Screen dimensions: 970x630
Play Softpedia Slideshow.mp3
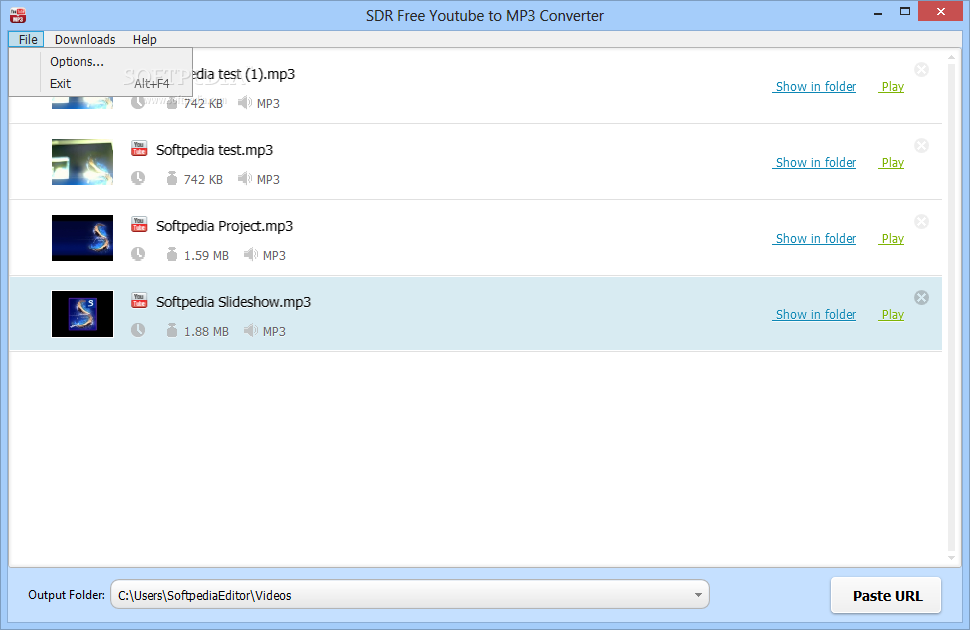click(x=892, y=315)
